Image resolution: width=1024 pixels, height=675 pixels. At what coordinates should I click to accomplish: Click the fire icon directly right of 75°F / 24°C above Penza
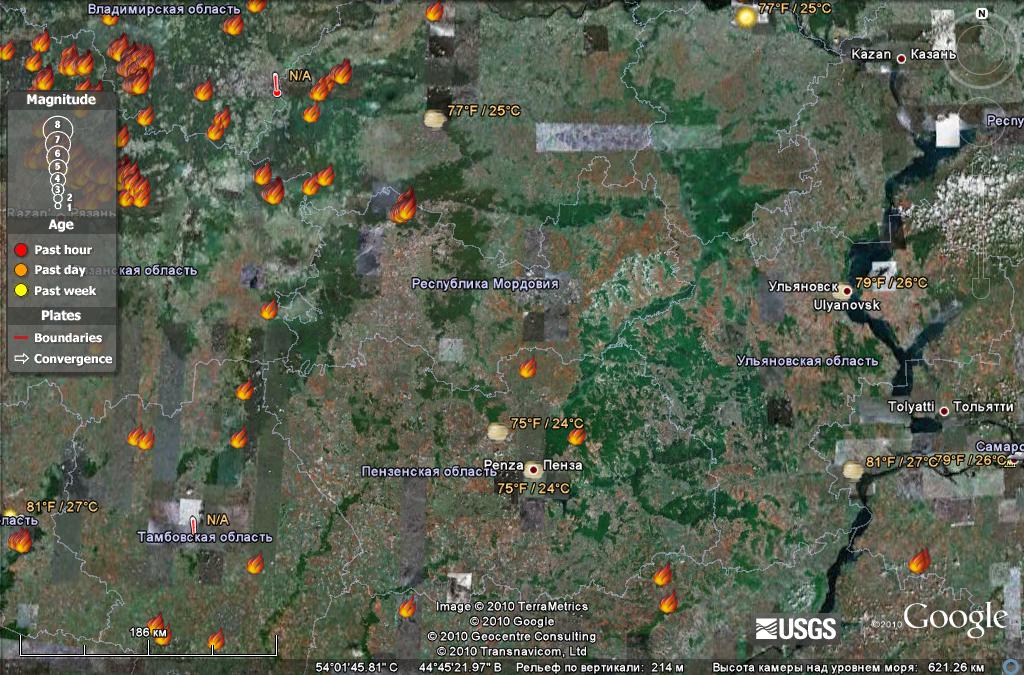coord(577,435)
